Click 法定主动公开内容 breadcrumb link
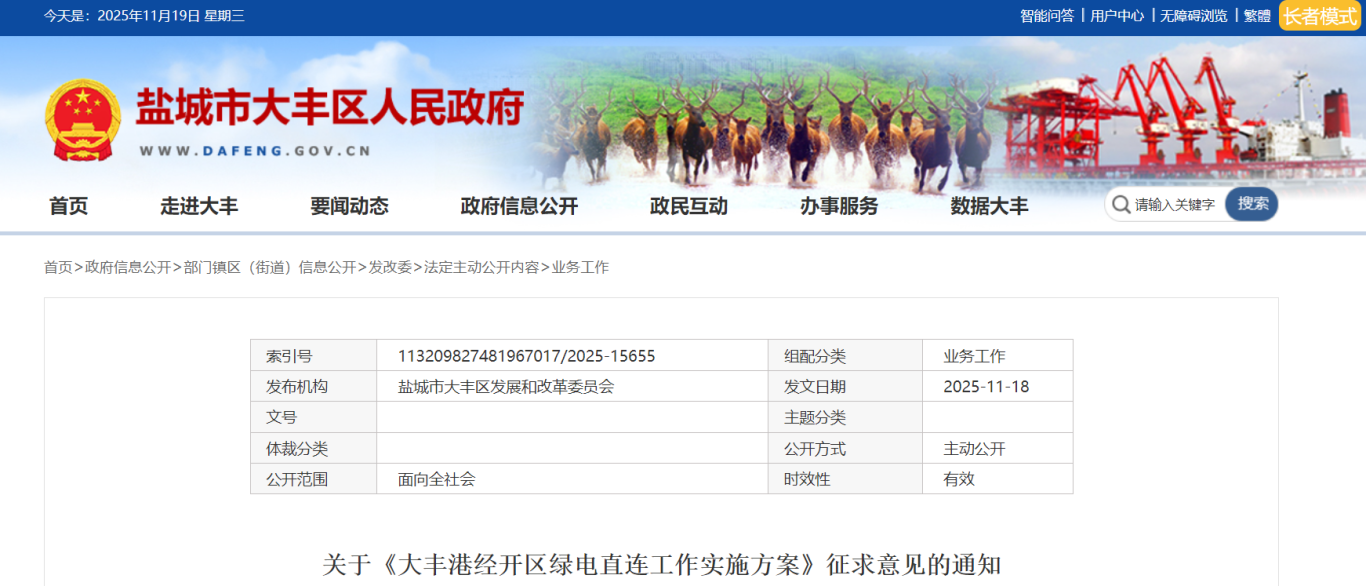This screenshot has width=1366, height=586. [x=481, y=267]
